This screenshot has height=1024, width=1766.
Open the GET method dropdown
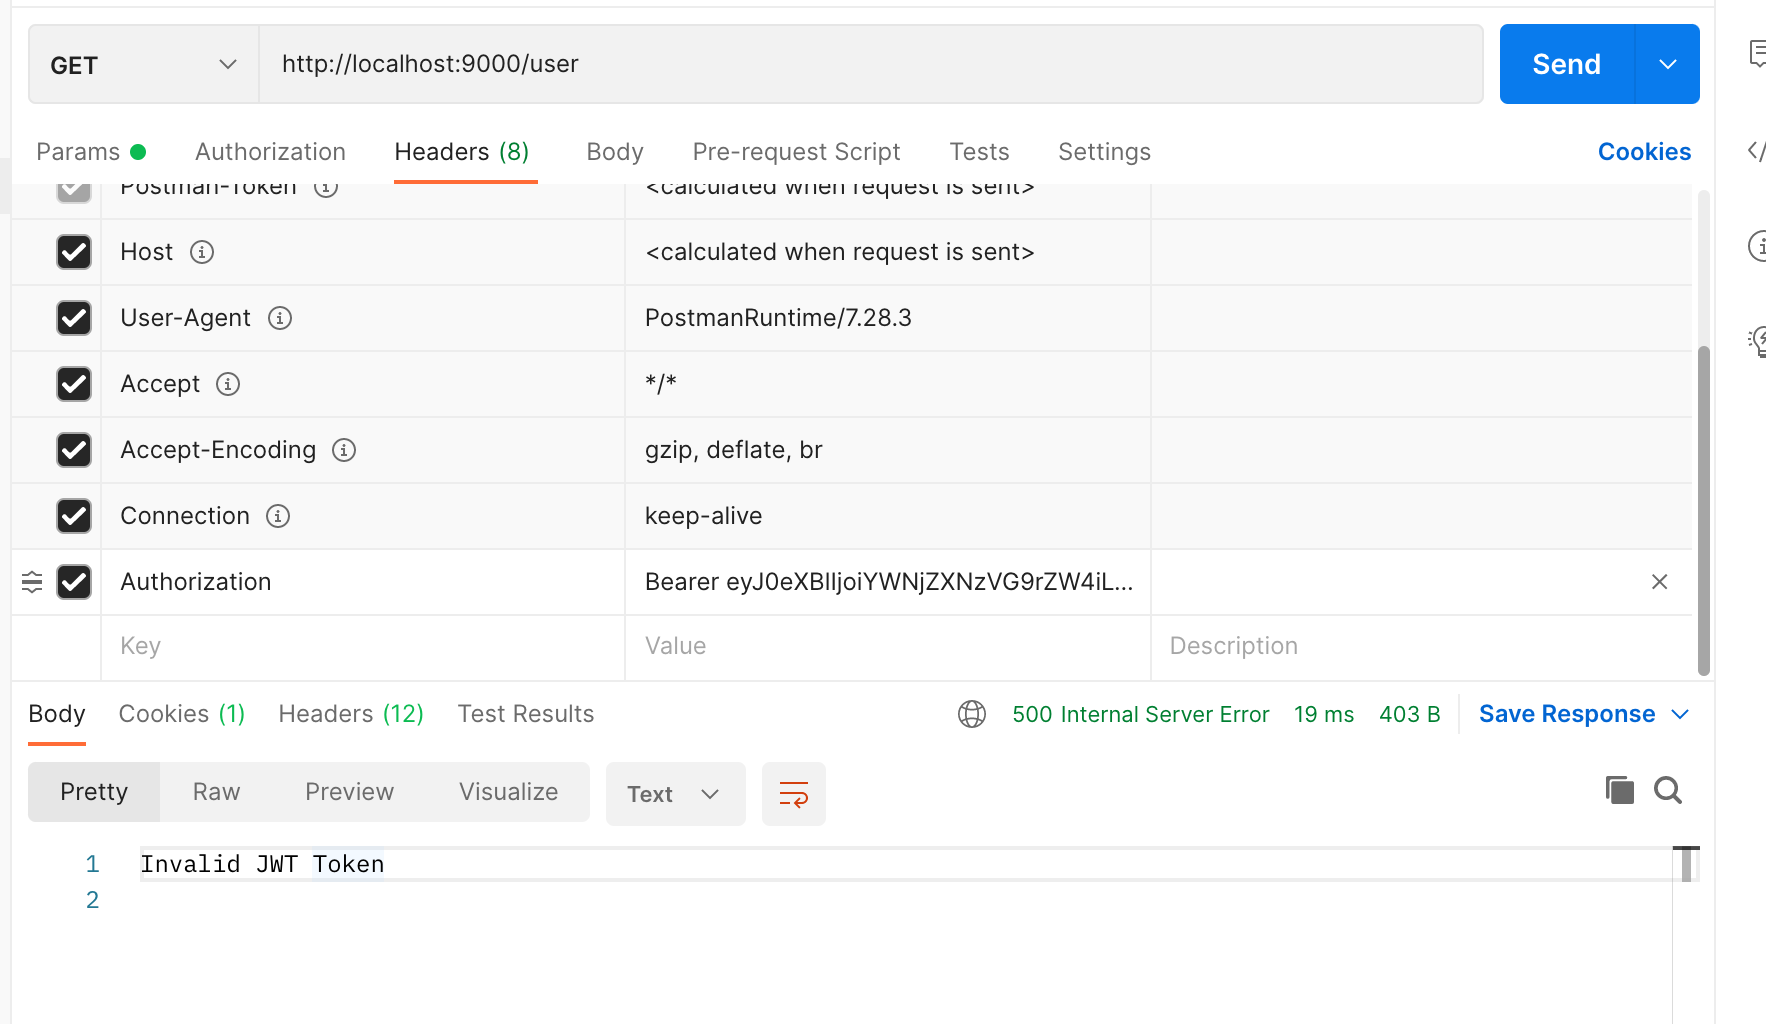pos(144,65)
